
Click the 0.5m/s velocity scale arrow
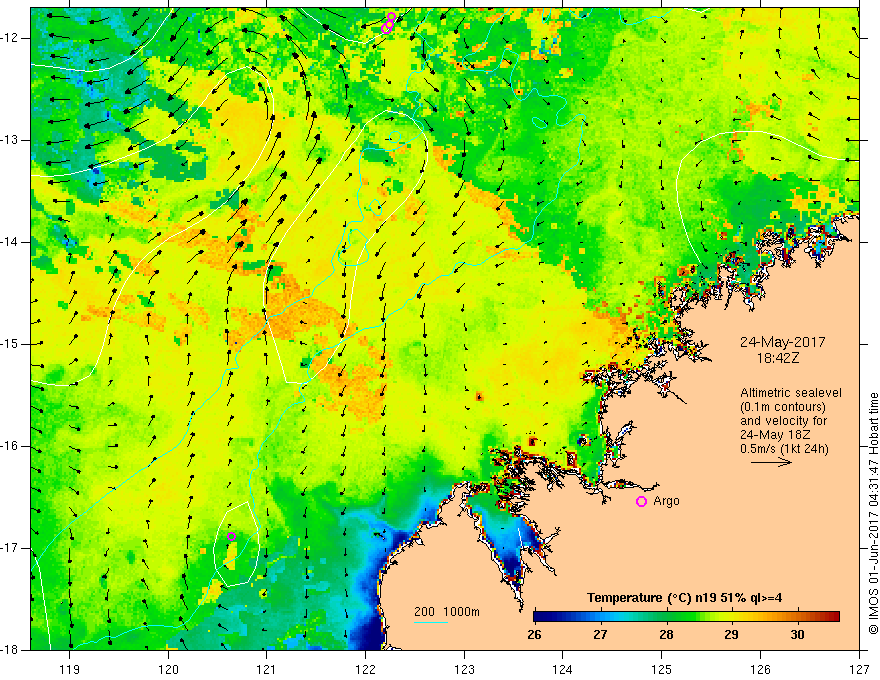(x=771, y=462)
